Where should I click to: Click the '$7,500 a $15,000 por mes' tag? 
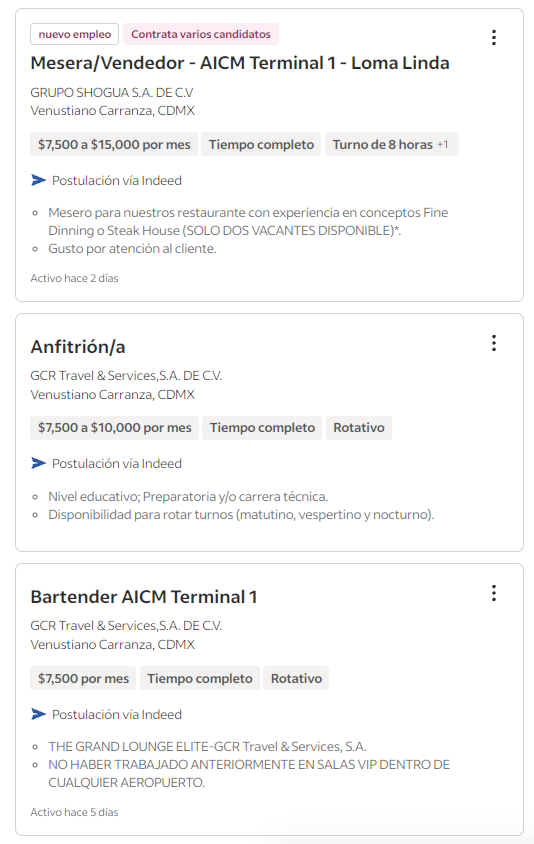(114, 144)
